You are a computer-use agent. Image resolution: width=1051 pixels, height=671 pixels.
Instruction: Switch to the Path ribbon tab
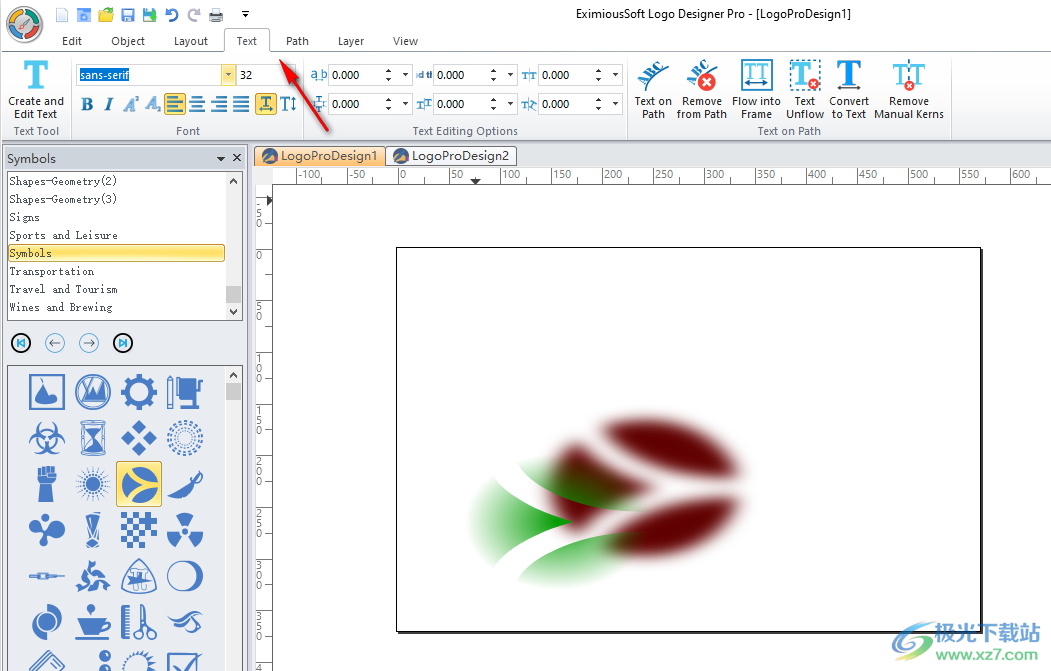[x=296, y=41]
